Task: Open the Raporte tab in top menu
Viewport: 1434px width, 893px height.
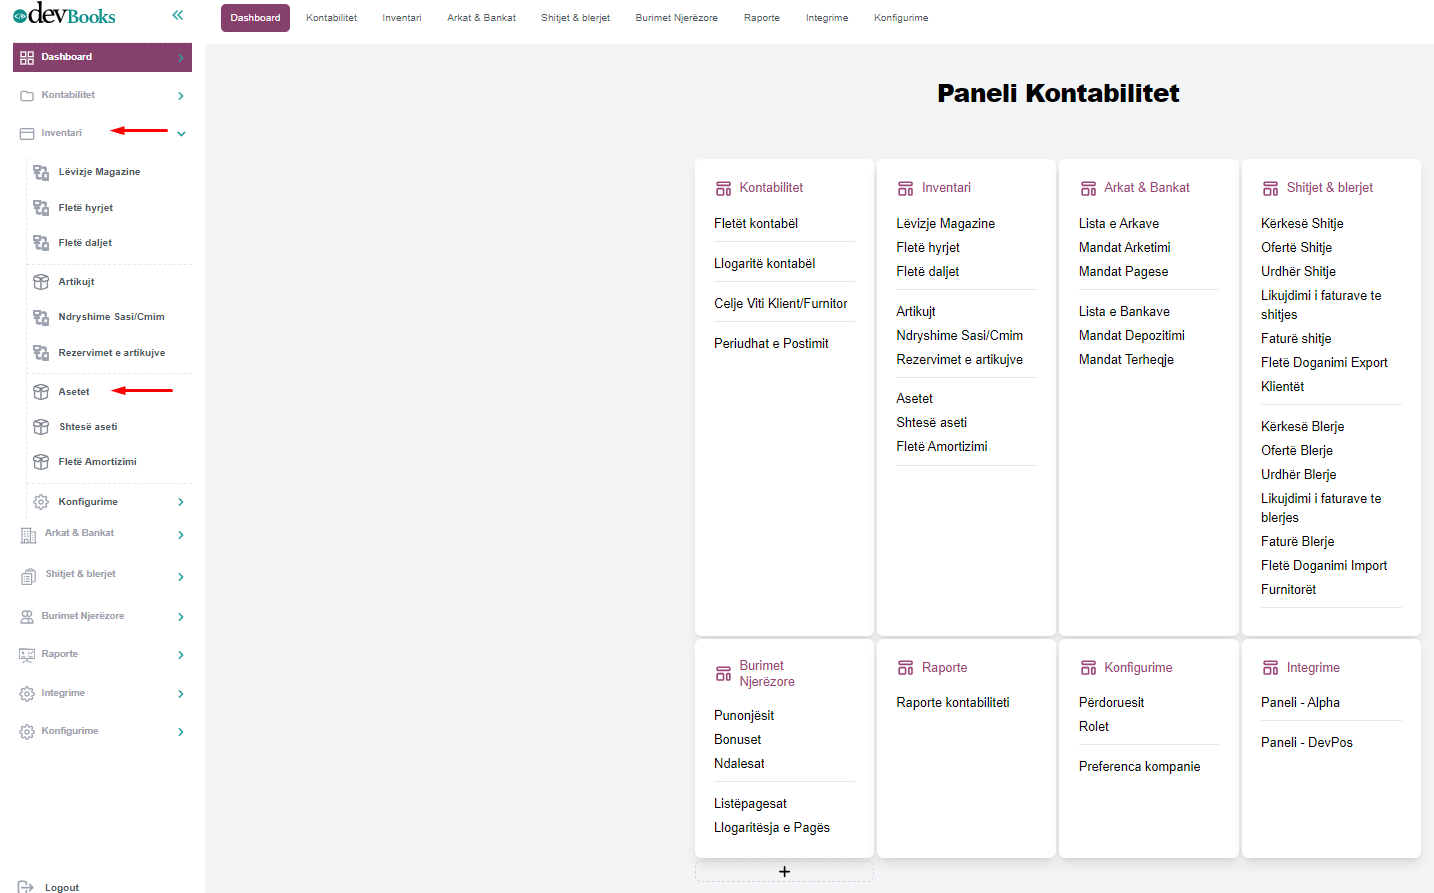Action: (761, 18)
